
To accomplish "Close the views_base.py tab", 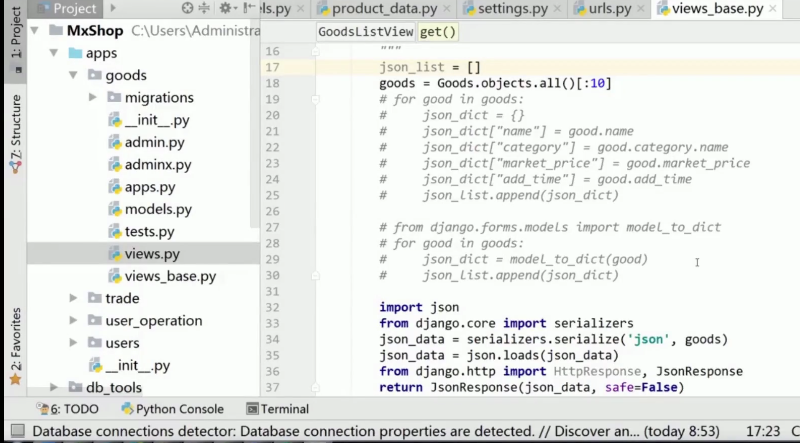I will [772, 9].
